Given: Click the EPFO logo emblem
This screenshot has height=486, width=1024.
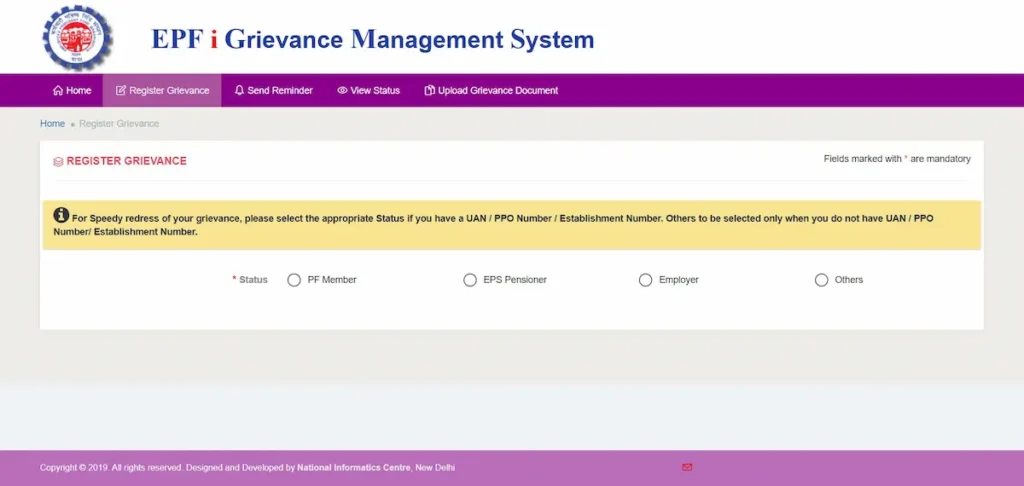Looking at the screenshot, I should tap(78, 38).
